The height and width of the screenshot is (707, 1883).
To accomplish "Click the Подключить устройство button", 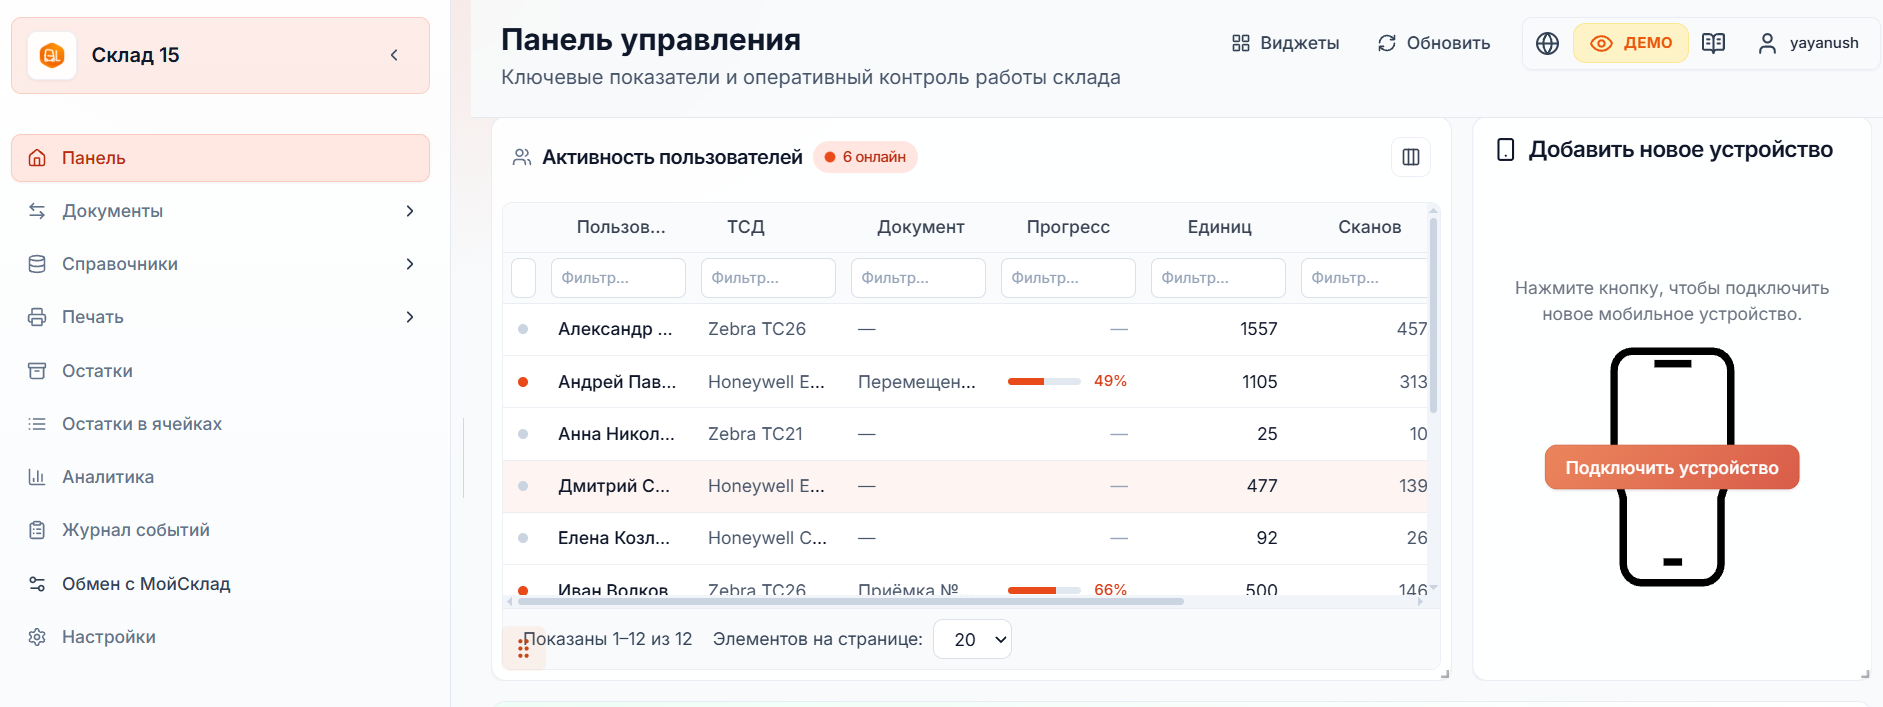I will click(1672, 467).
